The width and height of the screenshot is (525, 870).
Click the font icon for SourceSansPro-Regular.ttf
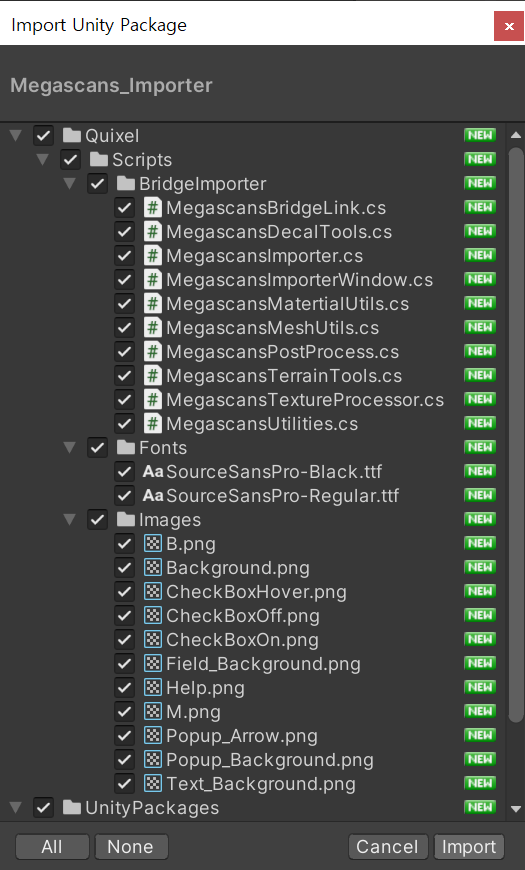coord(153,495)
